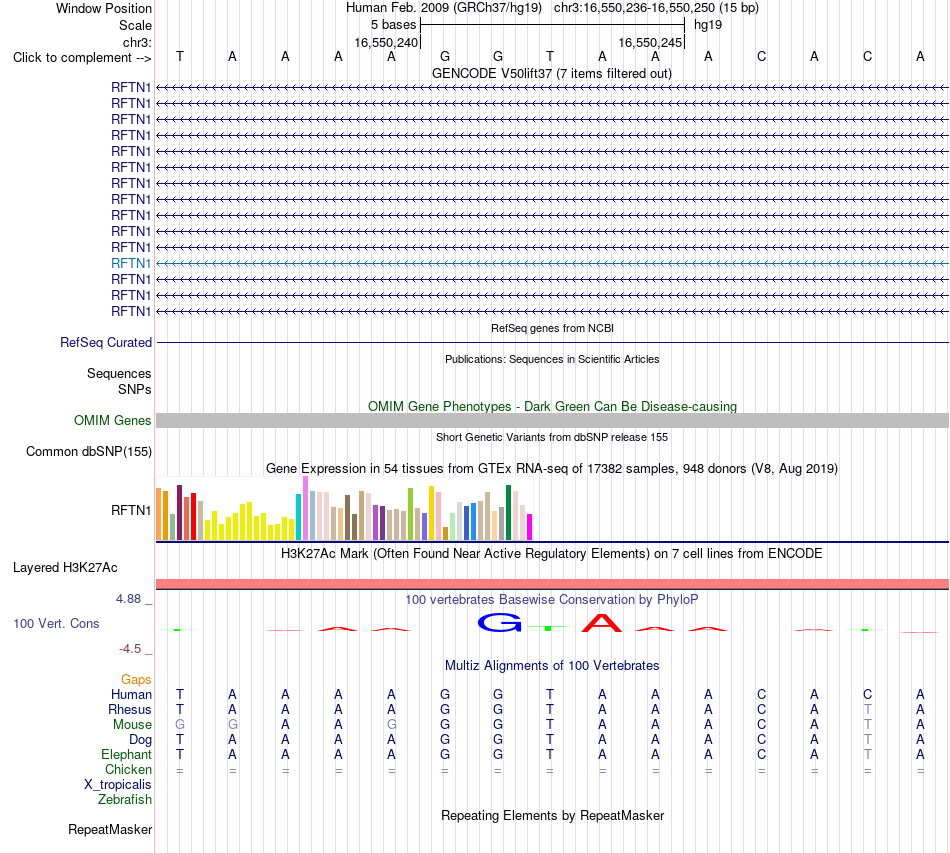The height and width of the screenshot is (853, 950).
Task: Click 'Short Genetic Variants from dbSNP release 155'
Action: pyautogui.click(x=552, y=437)
